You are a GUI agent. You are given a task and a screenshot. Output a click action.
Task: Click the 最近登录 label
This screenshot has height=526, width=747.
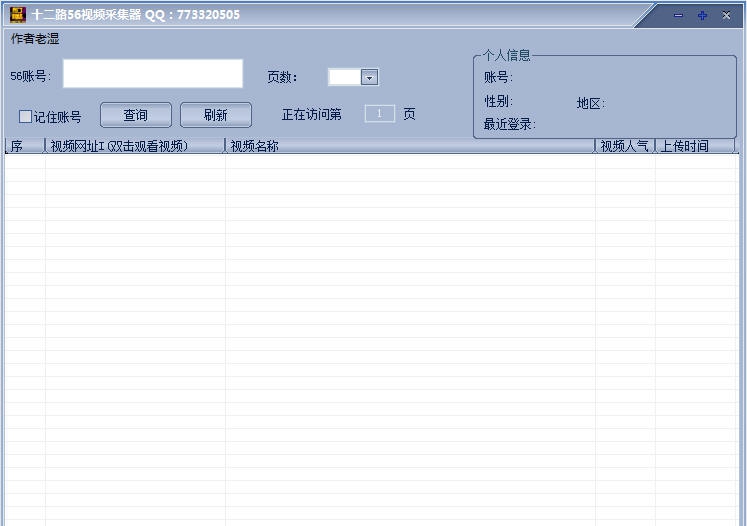click(509, 124)
